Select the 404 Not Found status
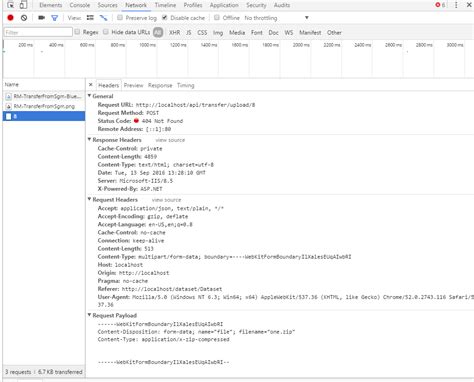 pos(162,121)
